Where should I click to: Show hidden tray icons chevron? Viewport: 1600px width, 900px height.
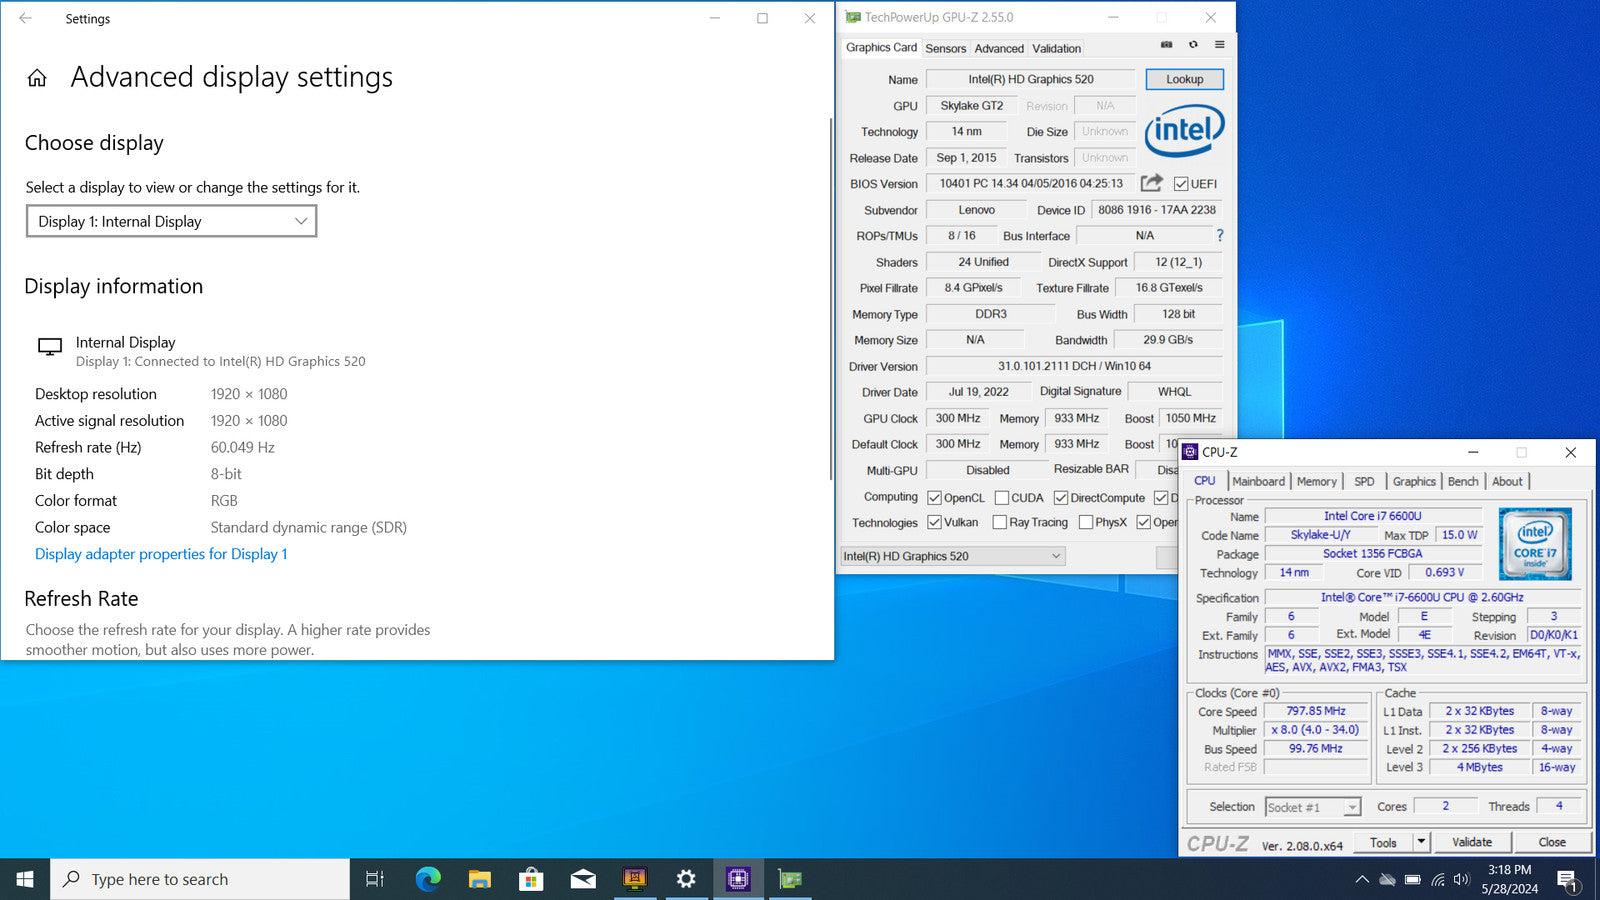tap(1362, 880)
